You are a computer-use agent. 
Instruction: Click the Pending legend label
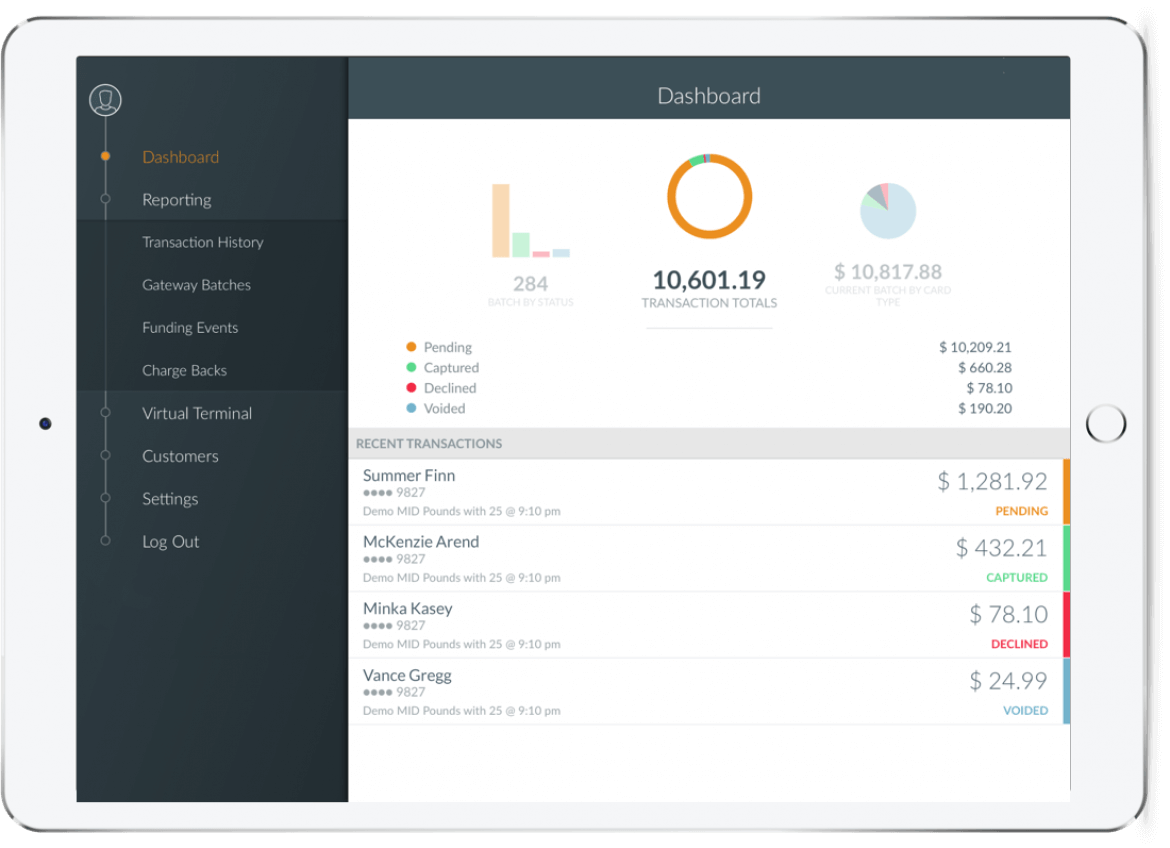click(448, 347)
